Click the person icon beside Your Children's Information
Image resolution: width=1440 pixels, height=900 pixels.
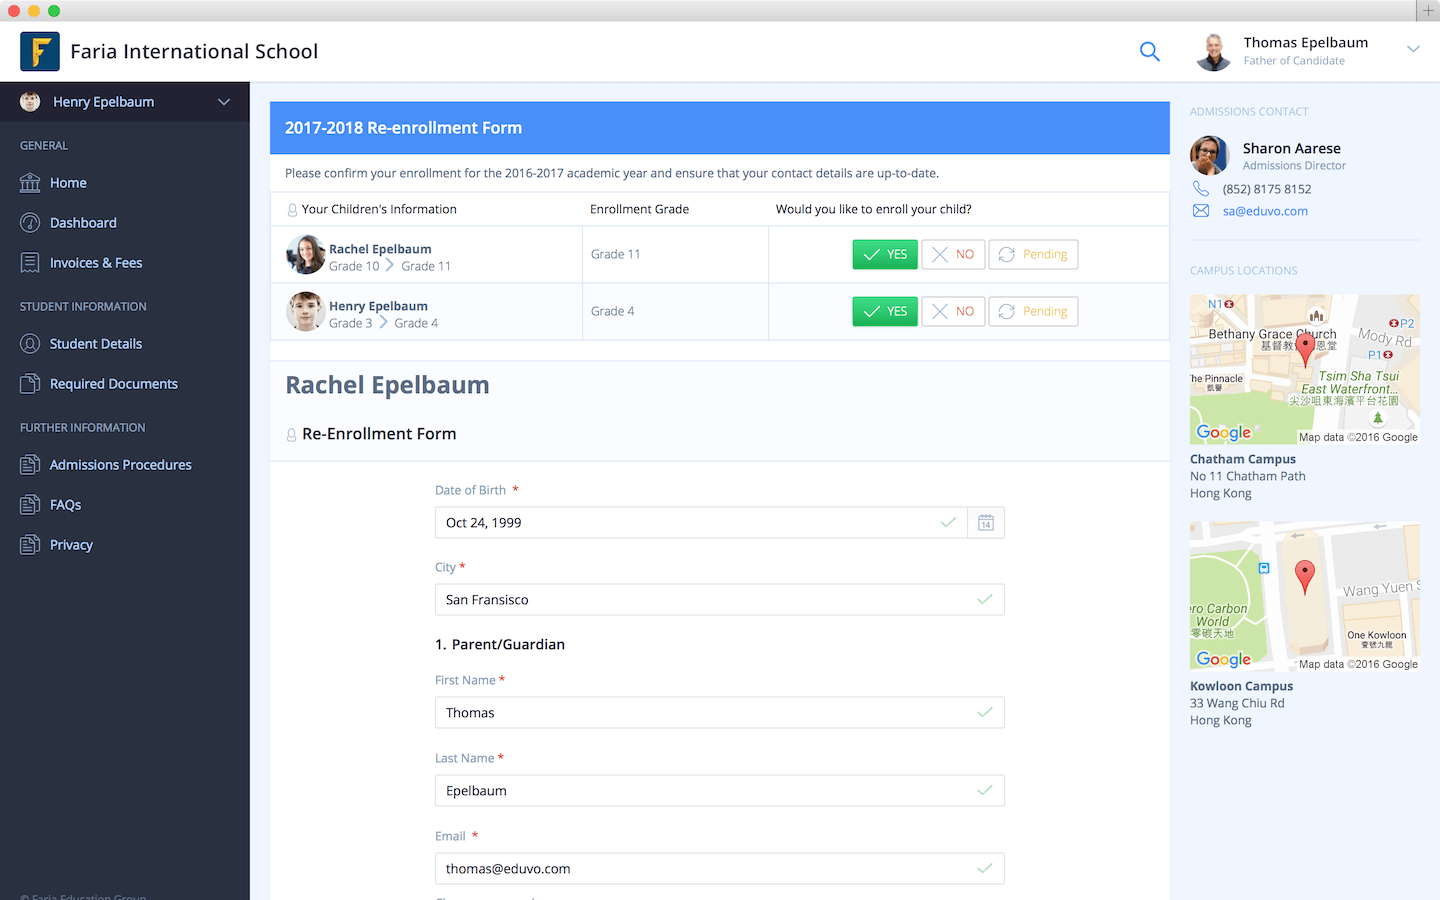coord(292,210)
